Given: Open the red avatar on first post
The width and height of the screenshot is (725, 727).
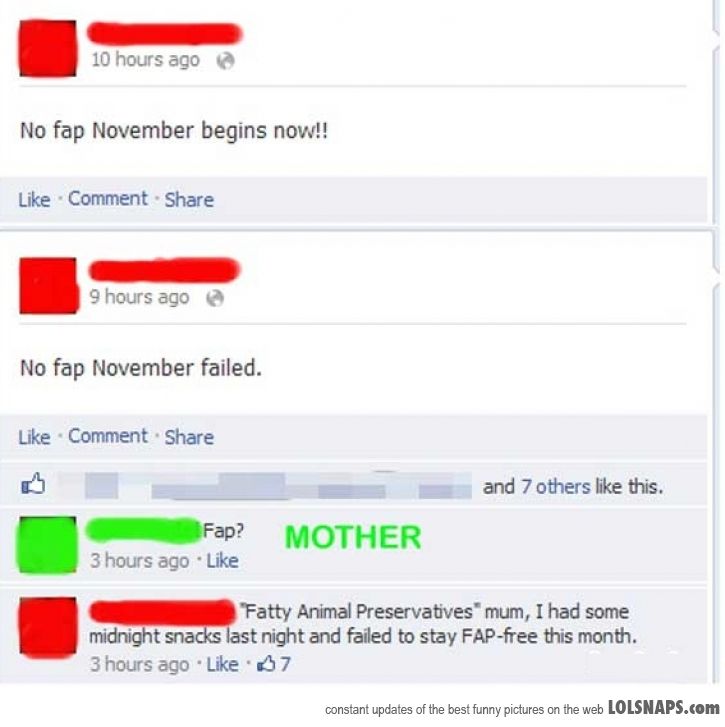Looking at the screenshot, I should 48,48.
